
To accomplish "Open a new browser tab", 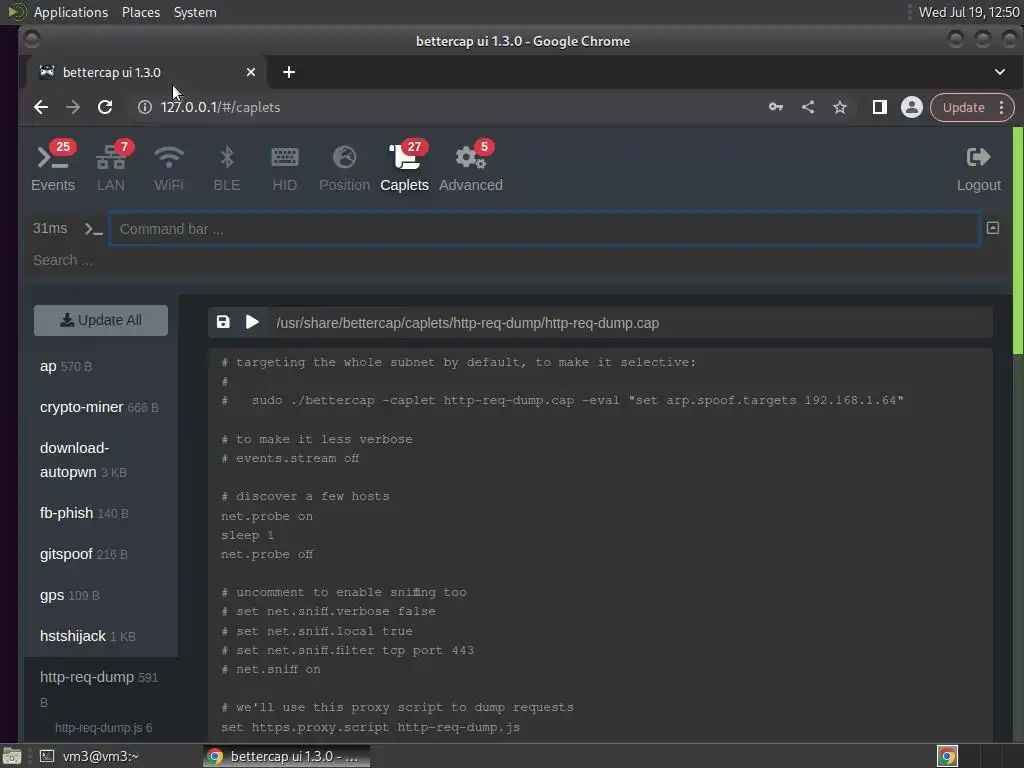I will 289,72.
